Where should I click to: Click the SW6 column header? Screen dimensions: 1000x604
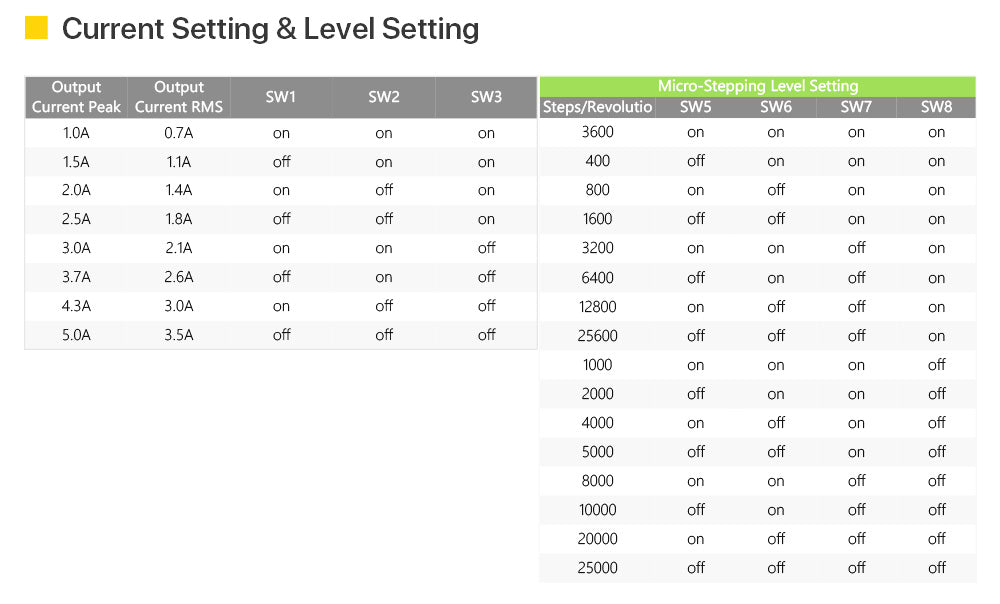pos(776,107)
